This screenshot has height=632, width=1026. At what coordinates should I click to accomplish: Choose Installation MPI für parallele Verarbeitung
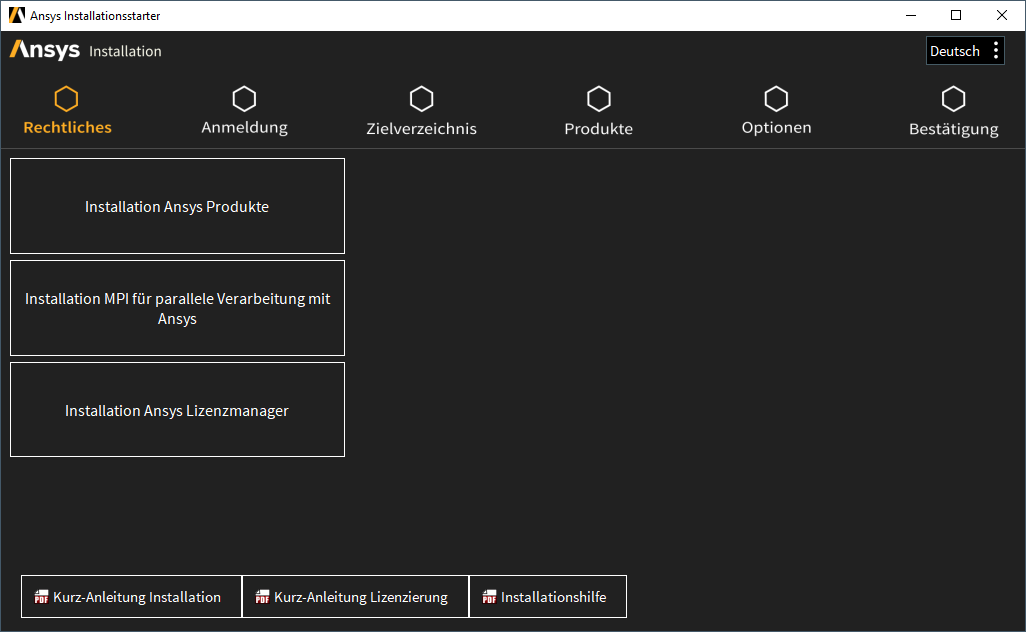click(177, 308)
